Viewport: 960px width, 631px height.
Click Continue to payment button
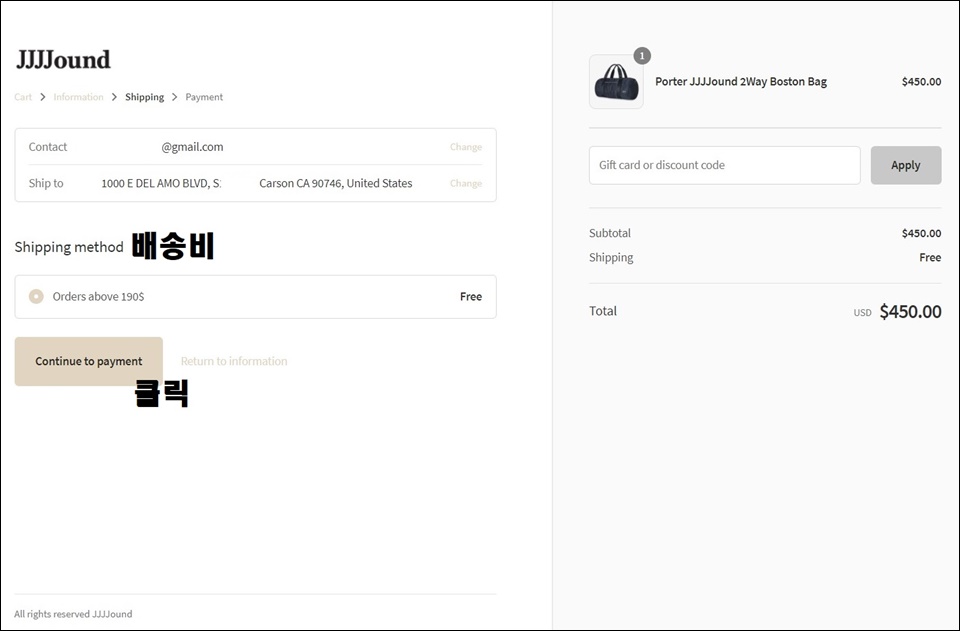[89, 361]
